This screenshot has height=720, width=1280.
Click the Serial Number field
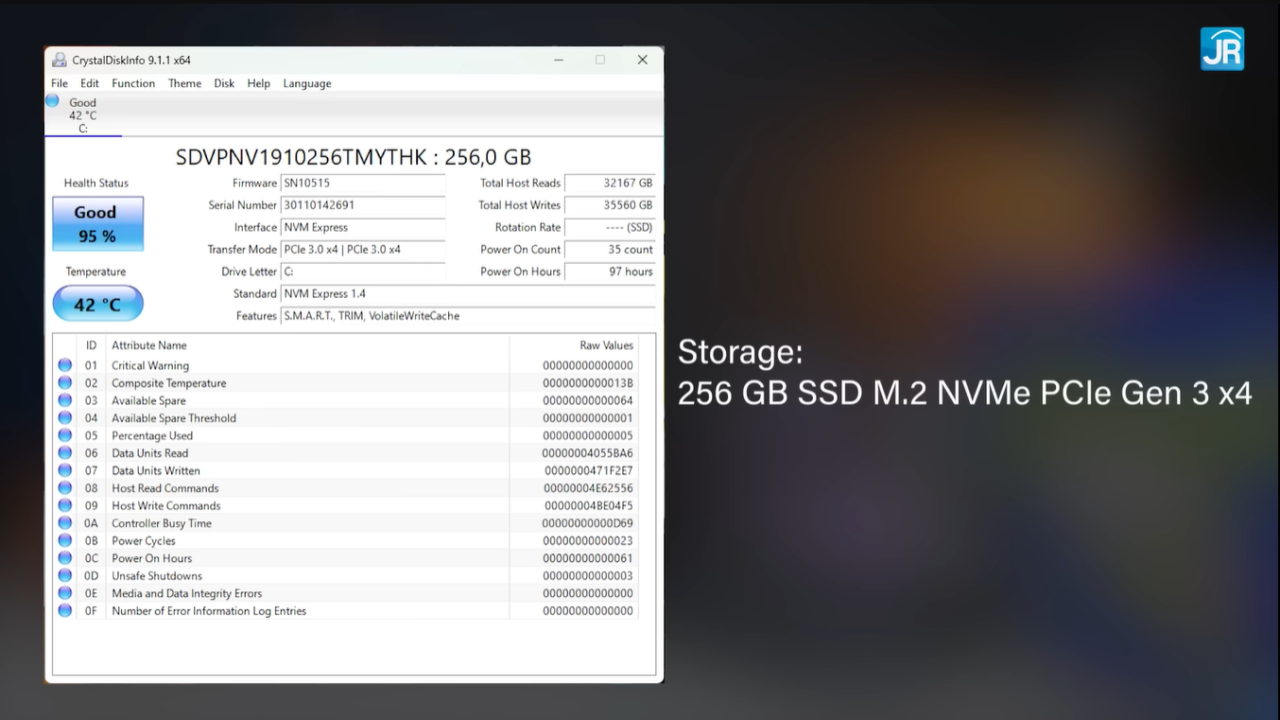pos(363,205)
